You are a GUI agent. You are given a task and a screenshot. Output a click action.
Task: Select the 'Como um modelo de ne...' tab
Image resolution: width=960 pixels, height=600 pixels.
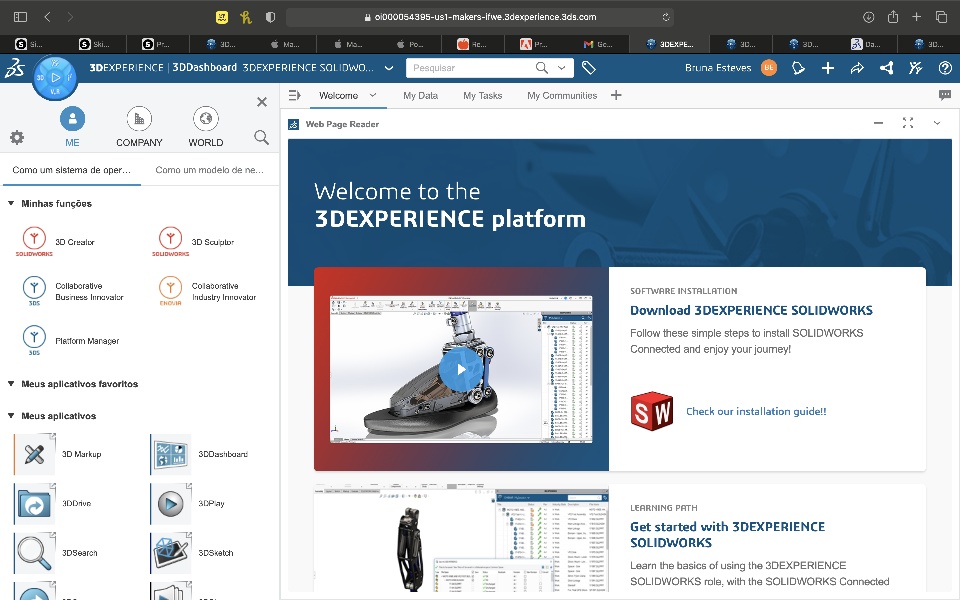tap(209, 170)
